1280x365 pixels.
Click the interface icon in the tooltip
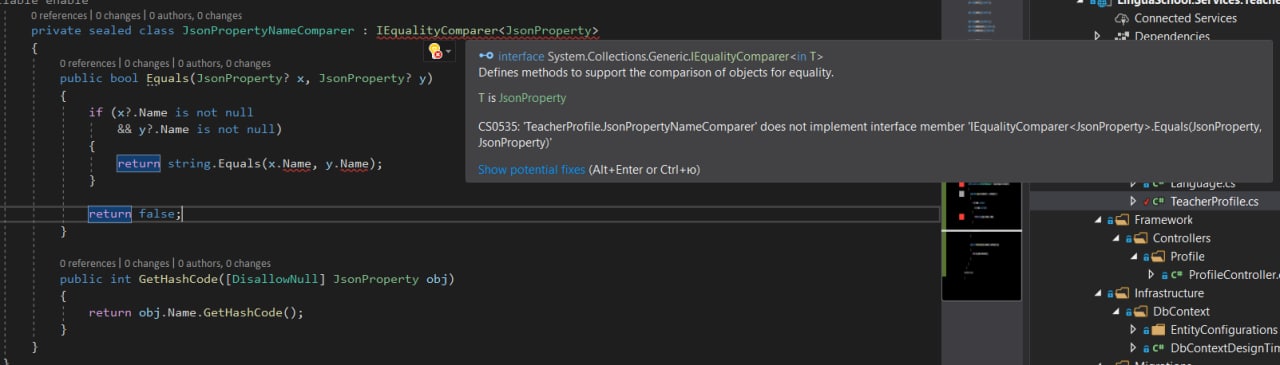(x=486, y=56)
